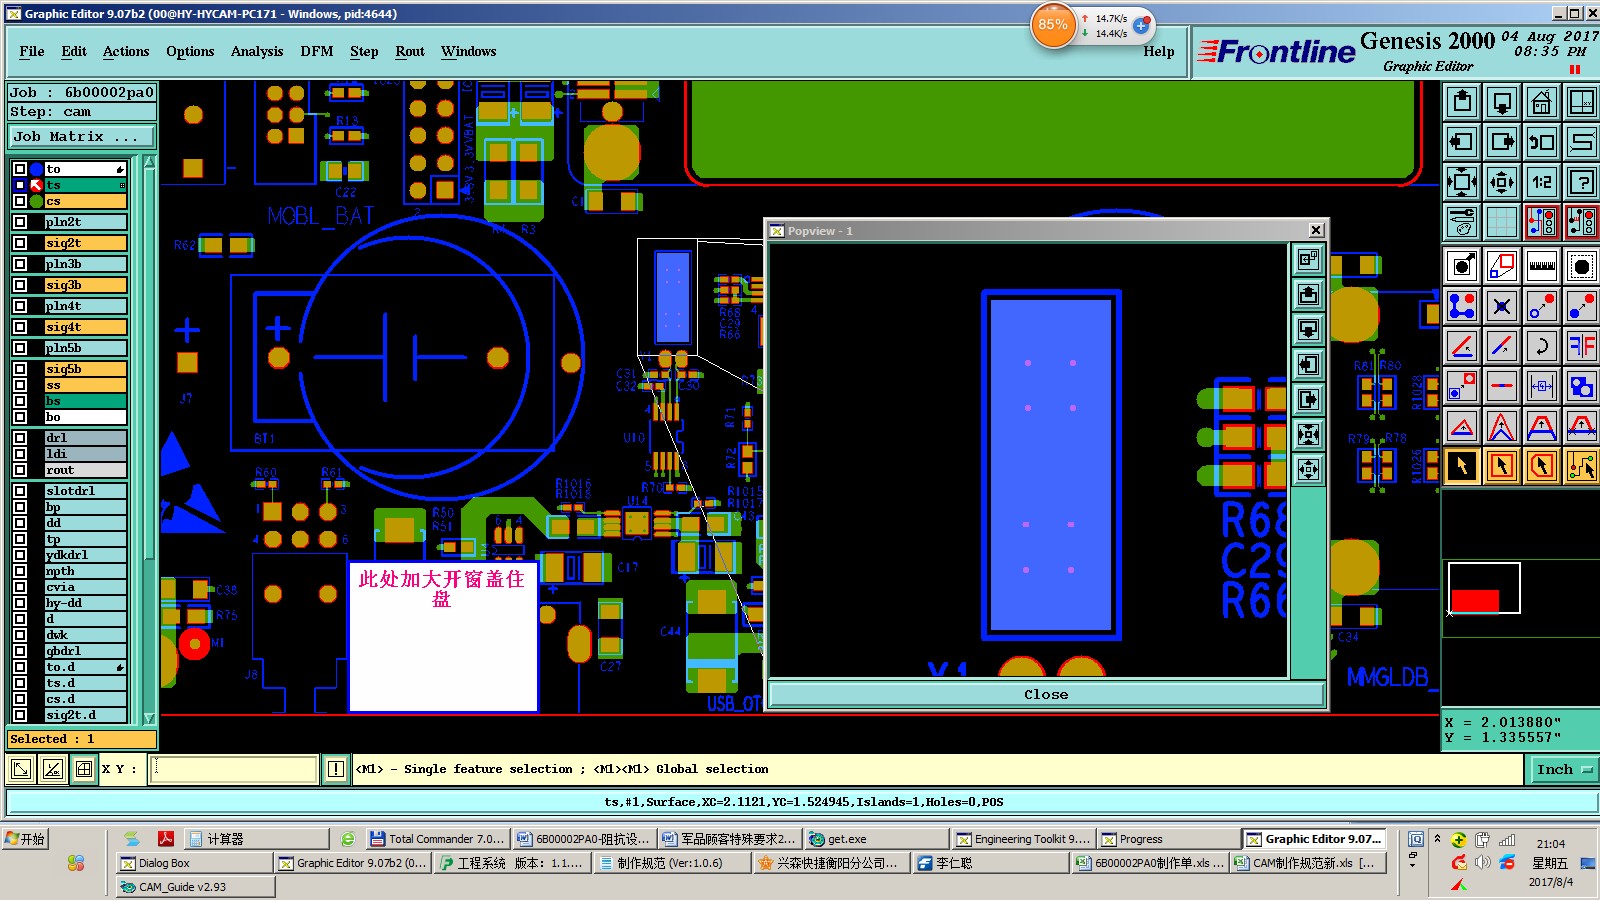Open the File menu
The width and height of the screenshot is (1600, 900).
point(32,52)
